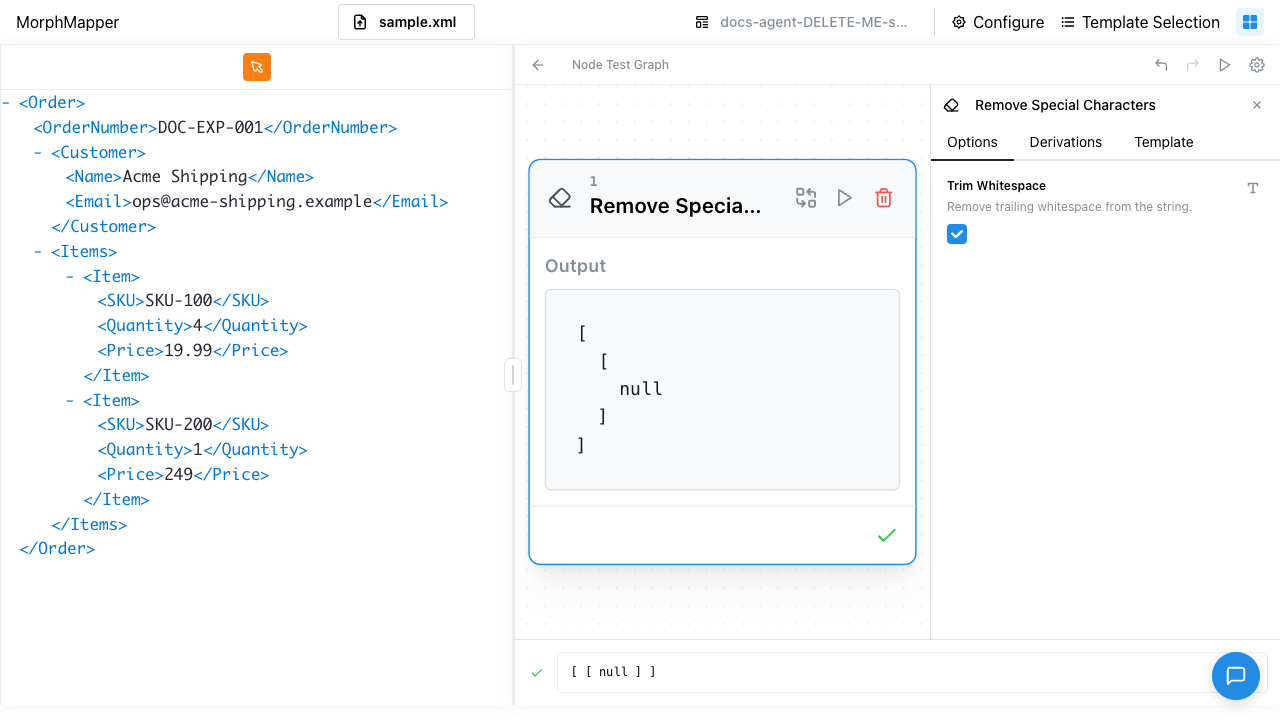Click the eraser icon on the node card
This screenshot has width=1280, height=720.
pyautogui.click(x=560, y=198)
